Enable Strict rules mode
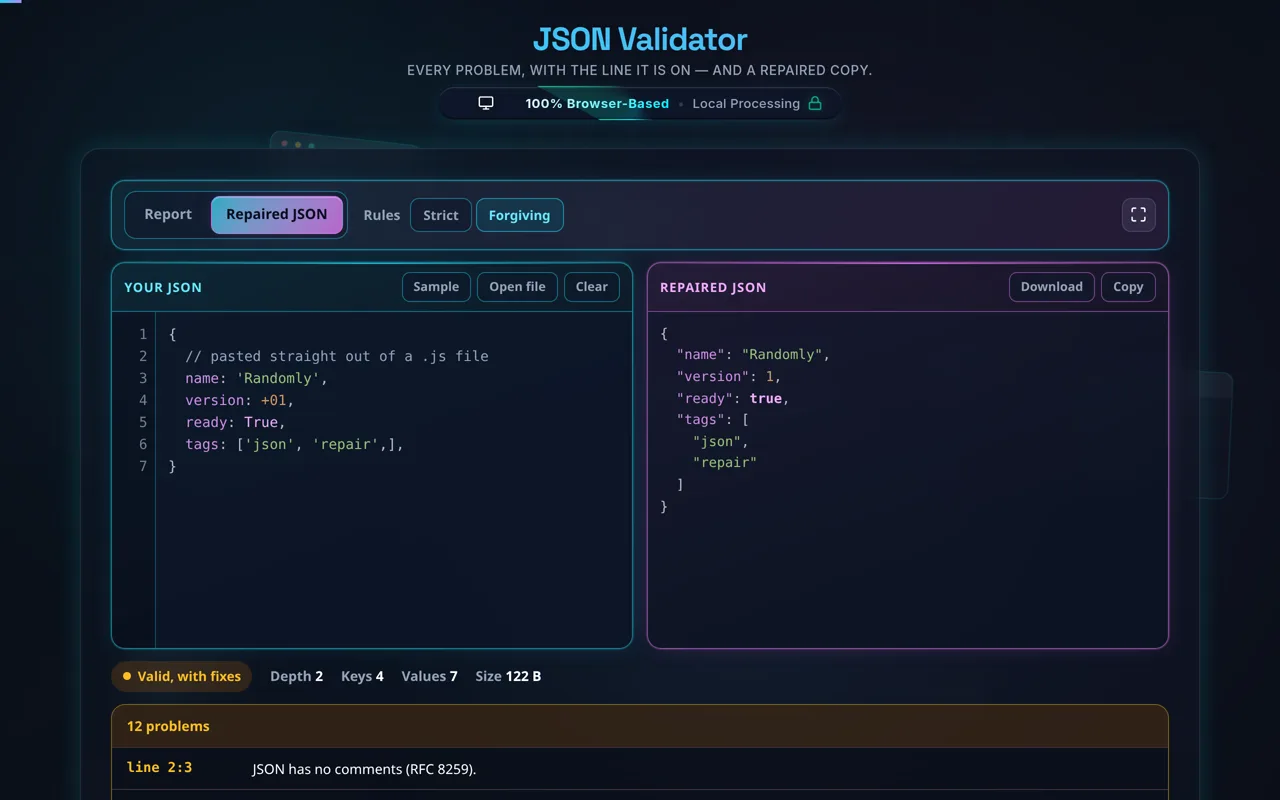The width and height of the screenshot is (1280, 800). coord(441,215)
